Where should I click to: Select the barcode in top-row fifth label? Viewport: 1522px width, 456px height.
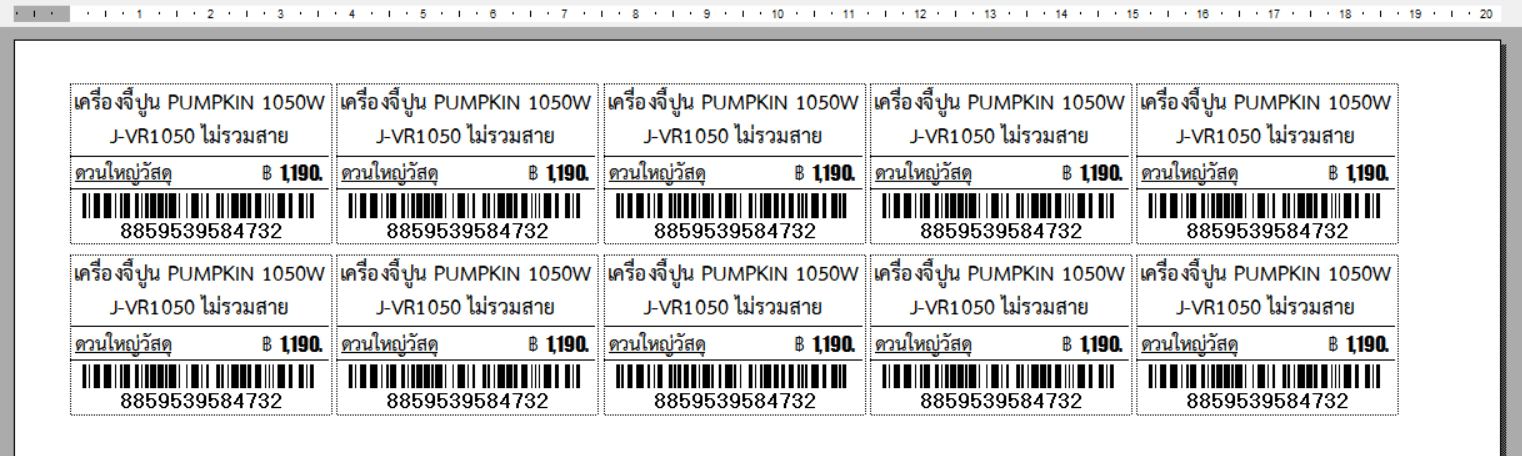(x=1267, y=206)
